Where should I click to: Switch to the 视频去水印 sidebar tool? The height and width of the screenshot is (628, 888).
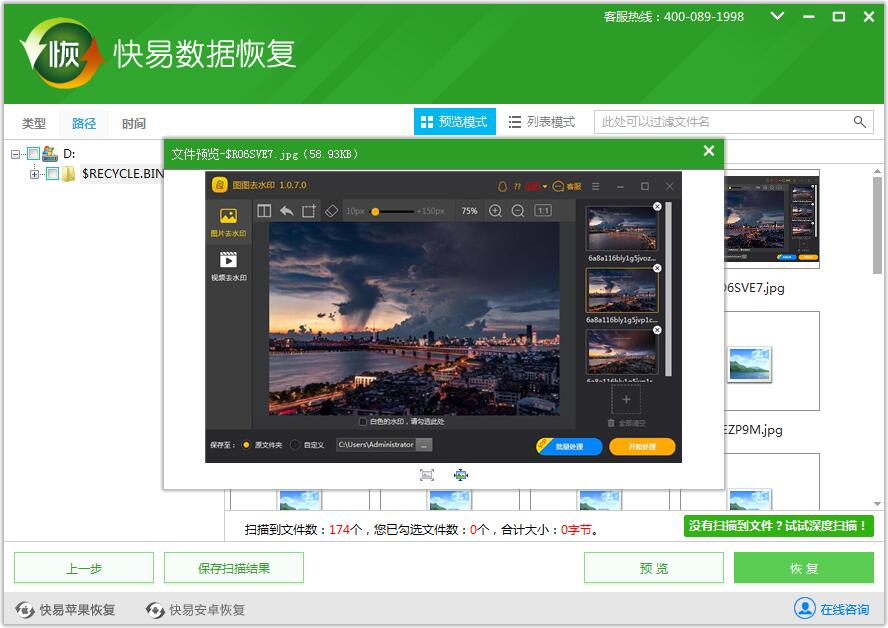pos(227,264)
